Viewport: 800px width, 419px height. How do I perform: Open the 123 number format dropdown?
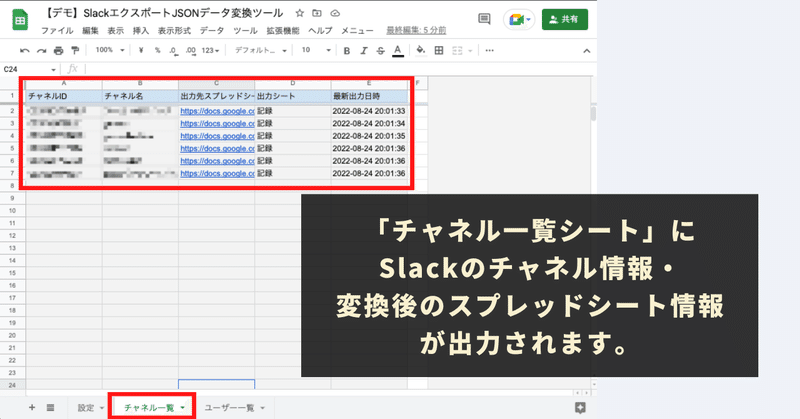click(210, 51)
